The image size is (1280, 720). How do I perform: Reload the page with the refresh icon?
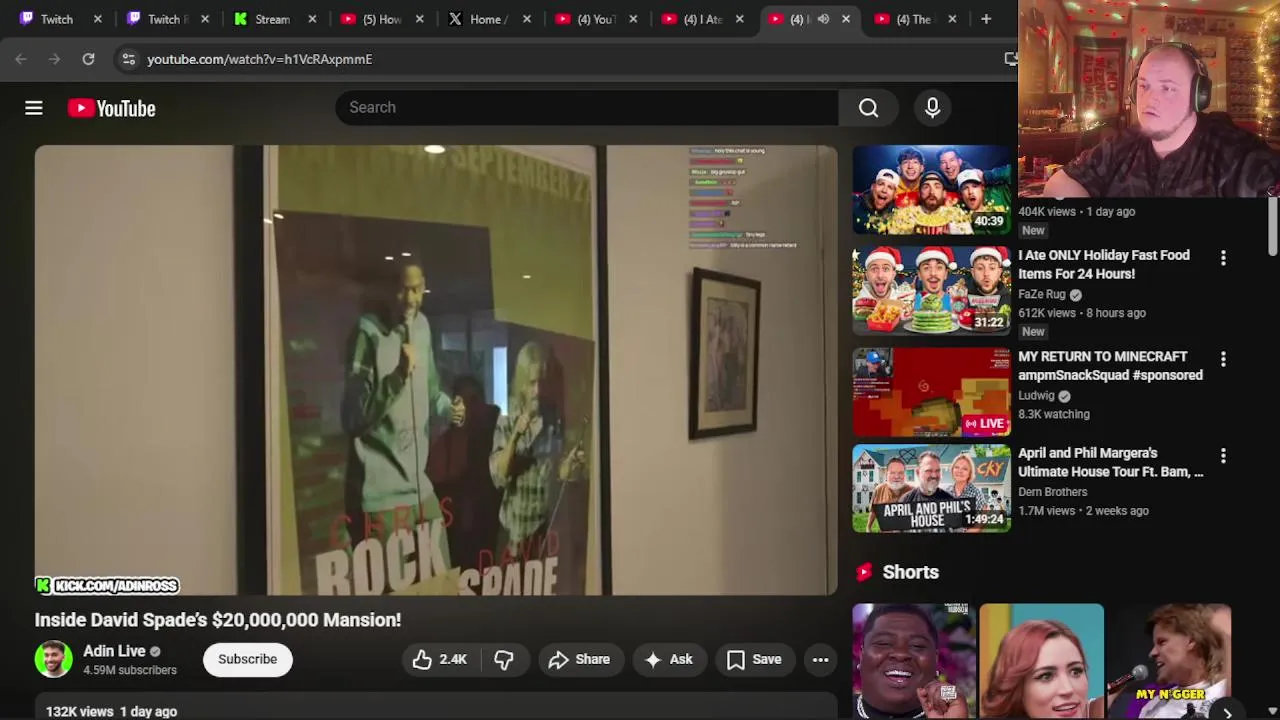click(x=88, y=59)
